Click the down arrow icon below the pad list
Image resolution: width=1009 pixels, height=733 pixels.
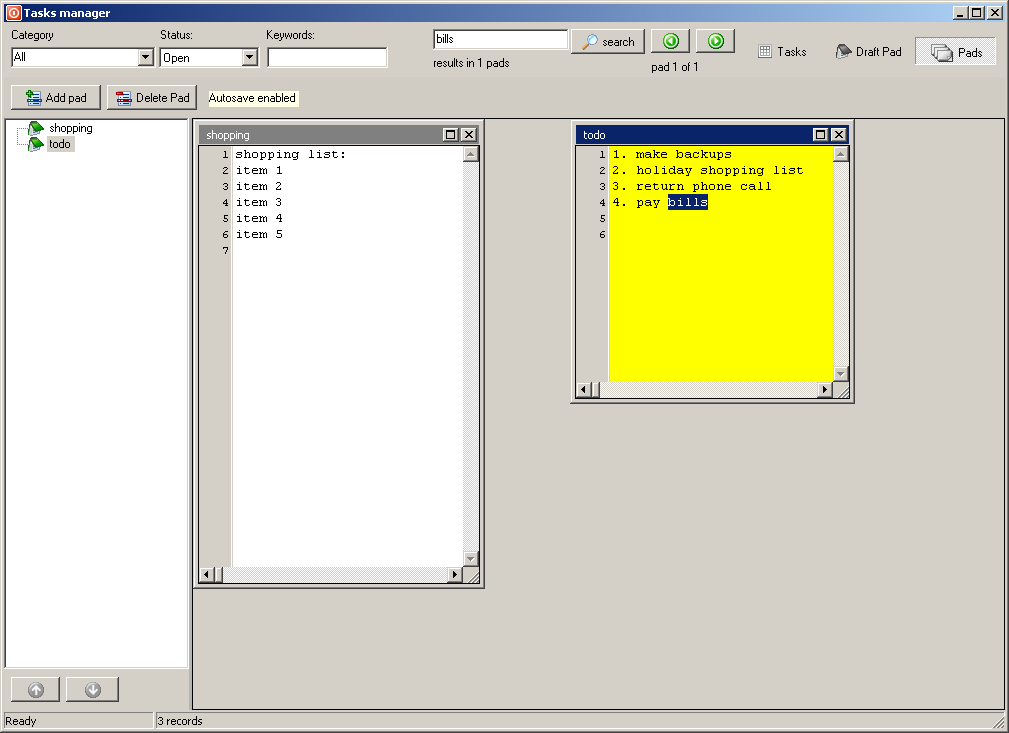click(92, 689)
